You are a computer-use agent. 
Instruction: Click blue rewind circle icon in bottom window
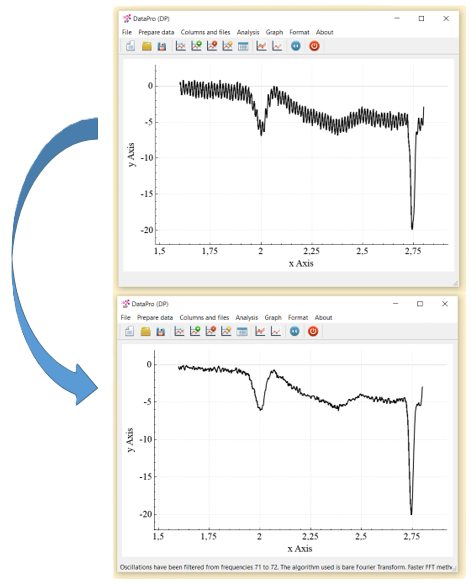click(295, 331)
